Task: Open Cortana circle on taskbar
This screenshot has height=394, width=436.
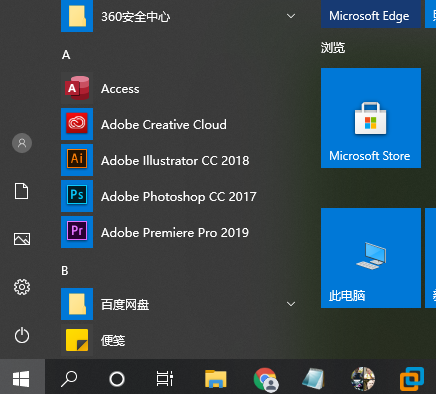Action: (117, 379)
